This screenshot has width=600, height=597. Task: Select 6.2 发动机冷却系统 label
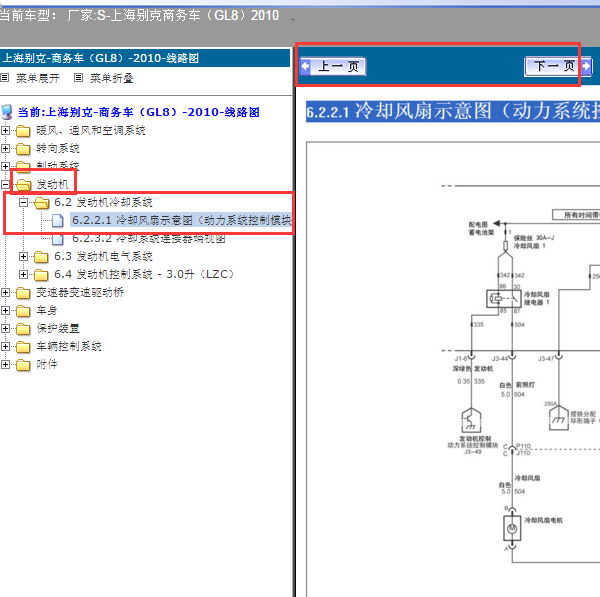click(x=103, y=202)
